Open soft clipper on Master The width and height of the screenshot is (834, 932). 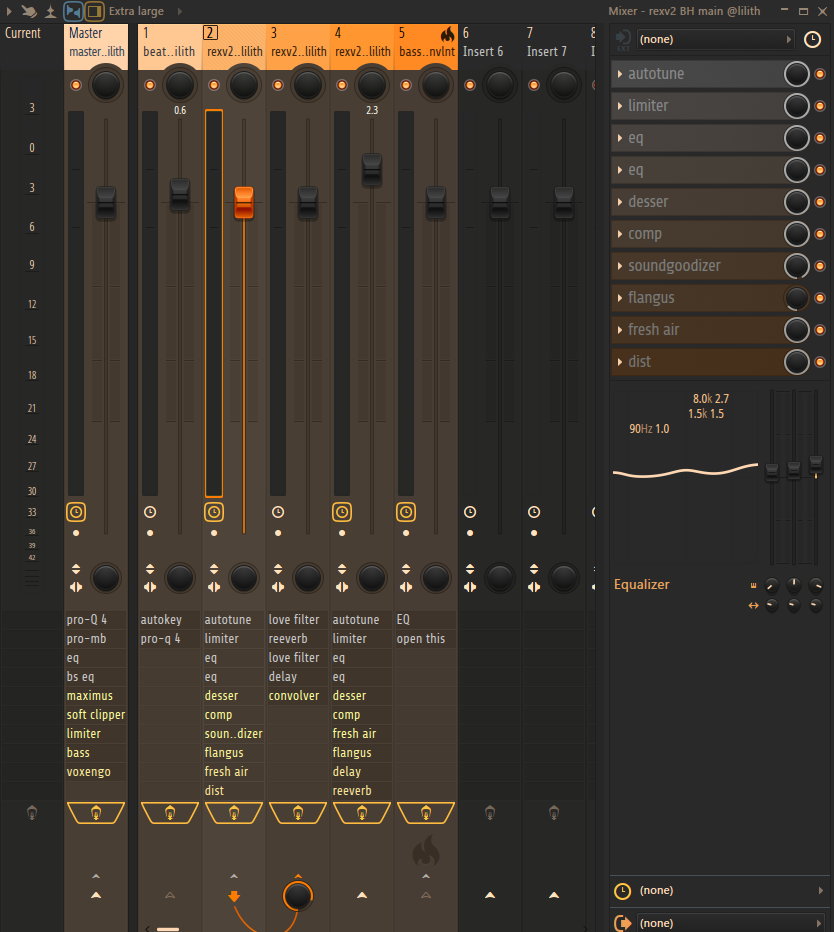pos(95,714)
